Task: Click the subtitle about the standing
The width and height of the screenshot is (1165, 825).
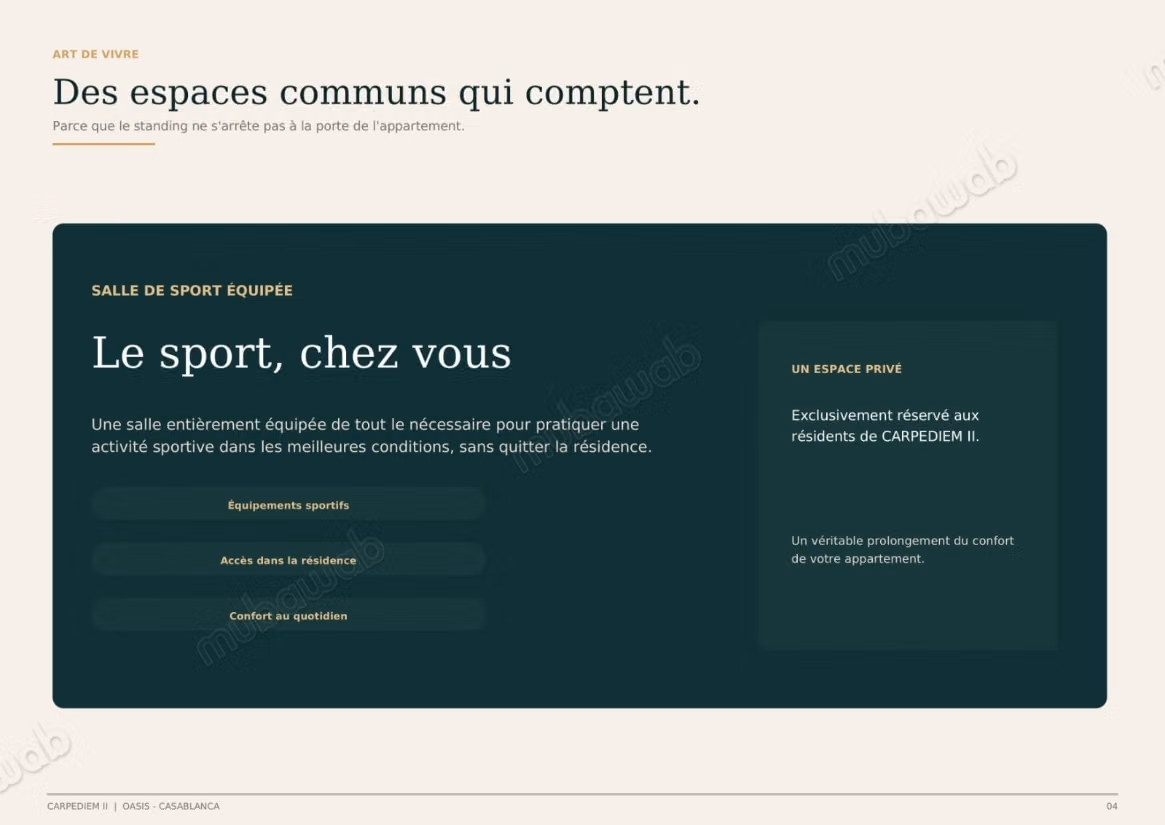Action: [258, 126]
